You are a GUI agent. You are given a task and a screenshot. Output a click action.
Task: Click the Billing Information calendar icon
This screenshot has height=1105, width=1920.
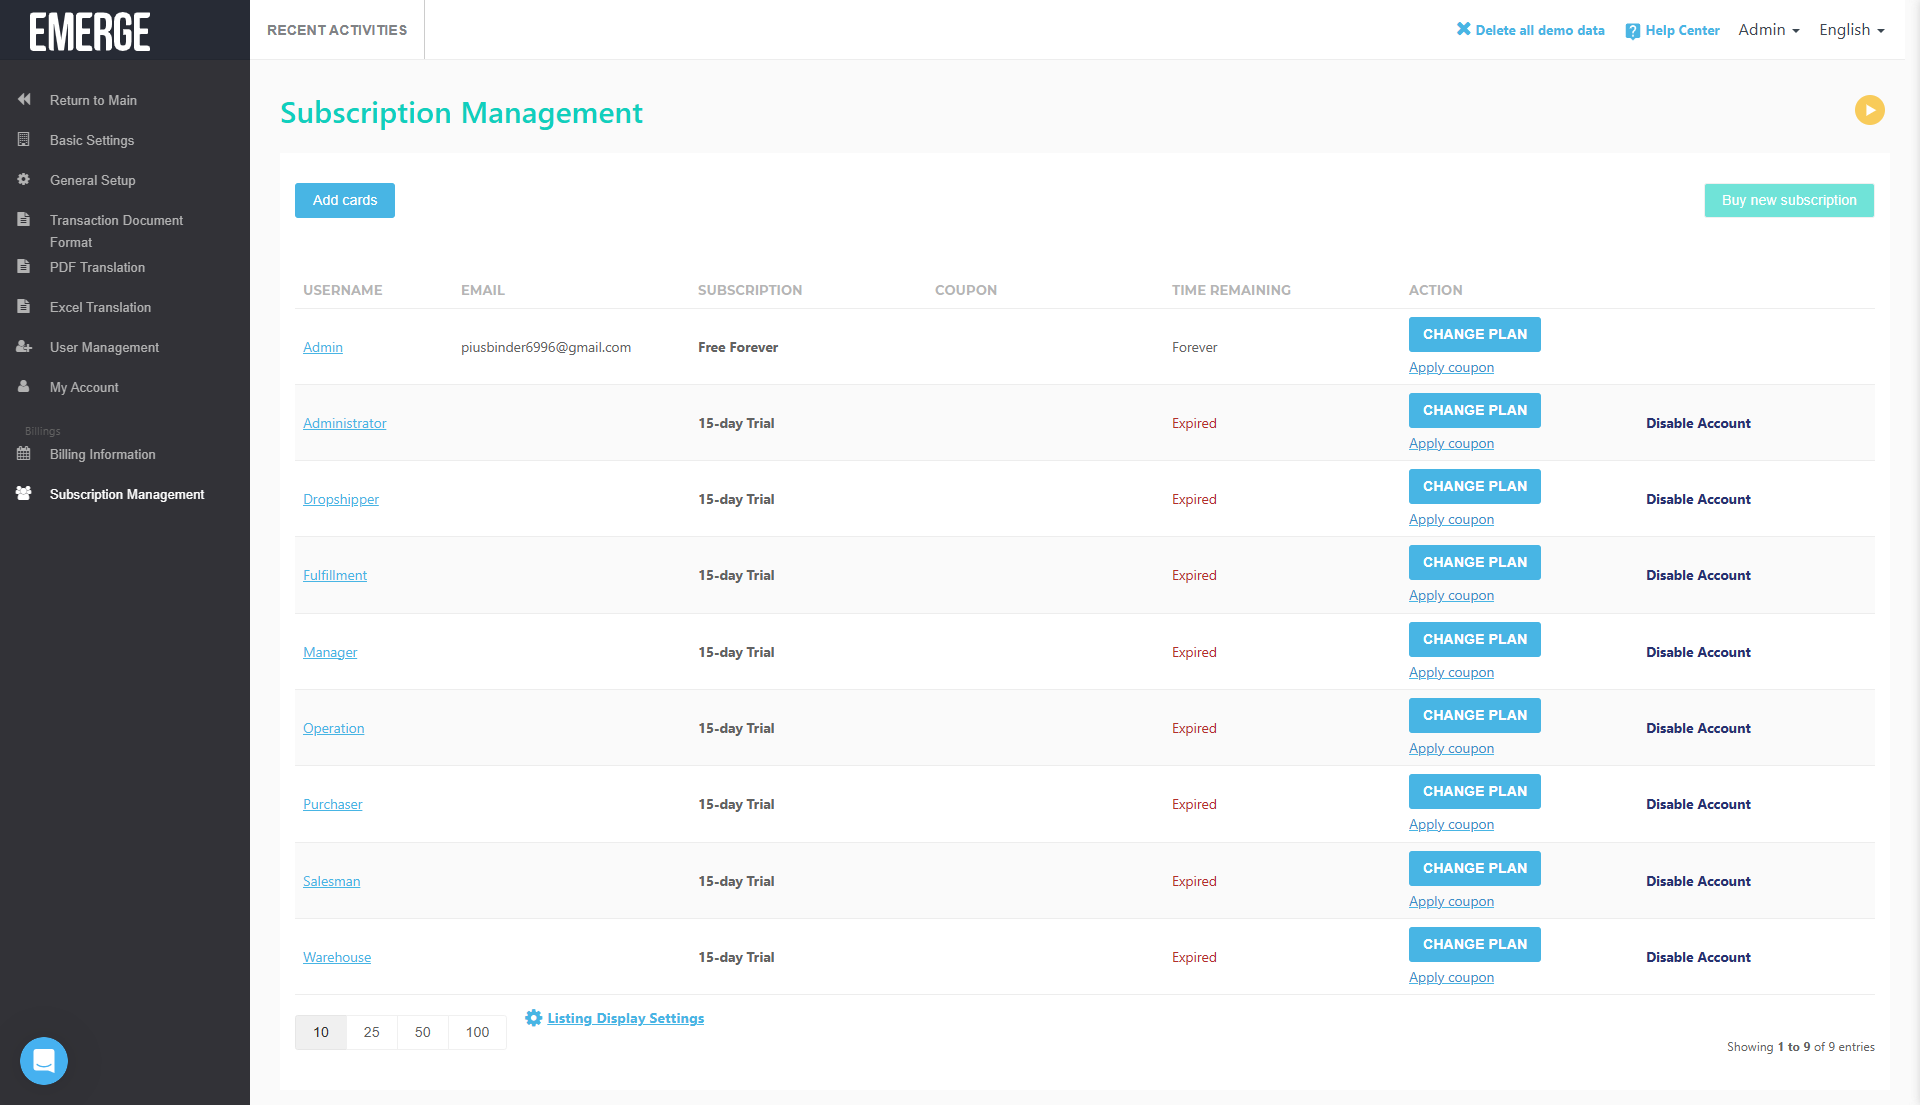tap(24, 454)
